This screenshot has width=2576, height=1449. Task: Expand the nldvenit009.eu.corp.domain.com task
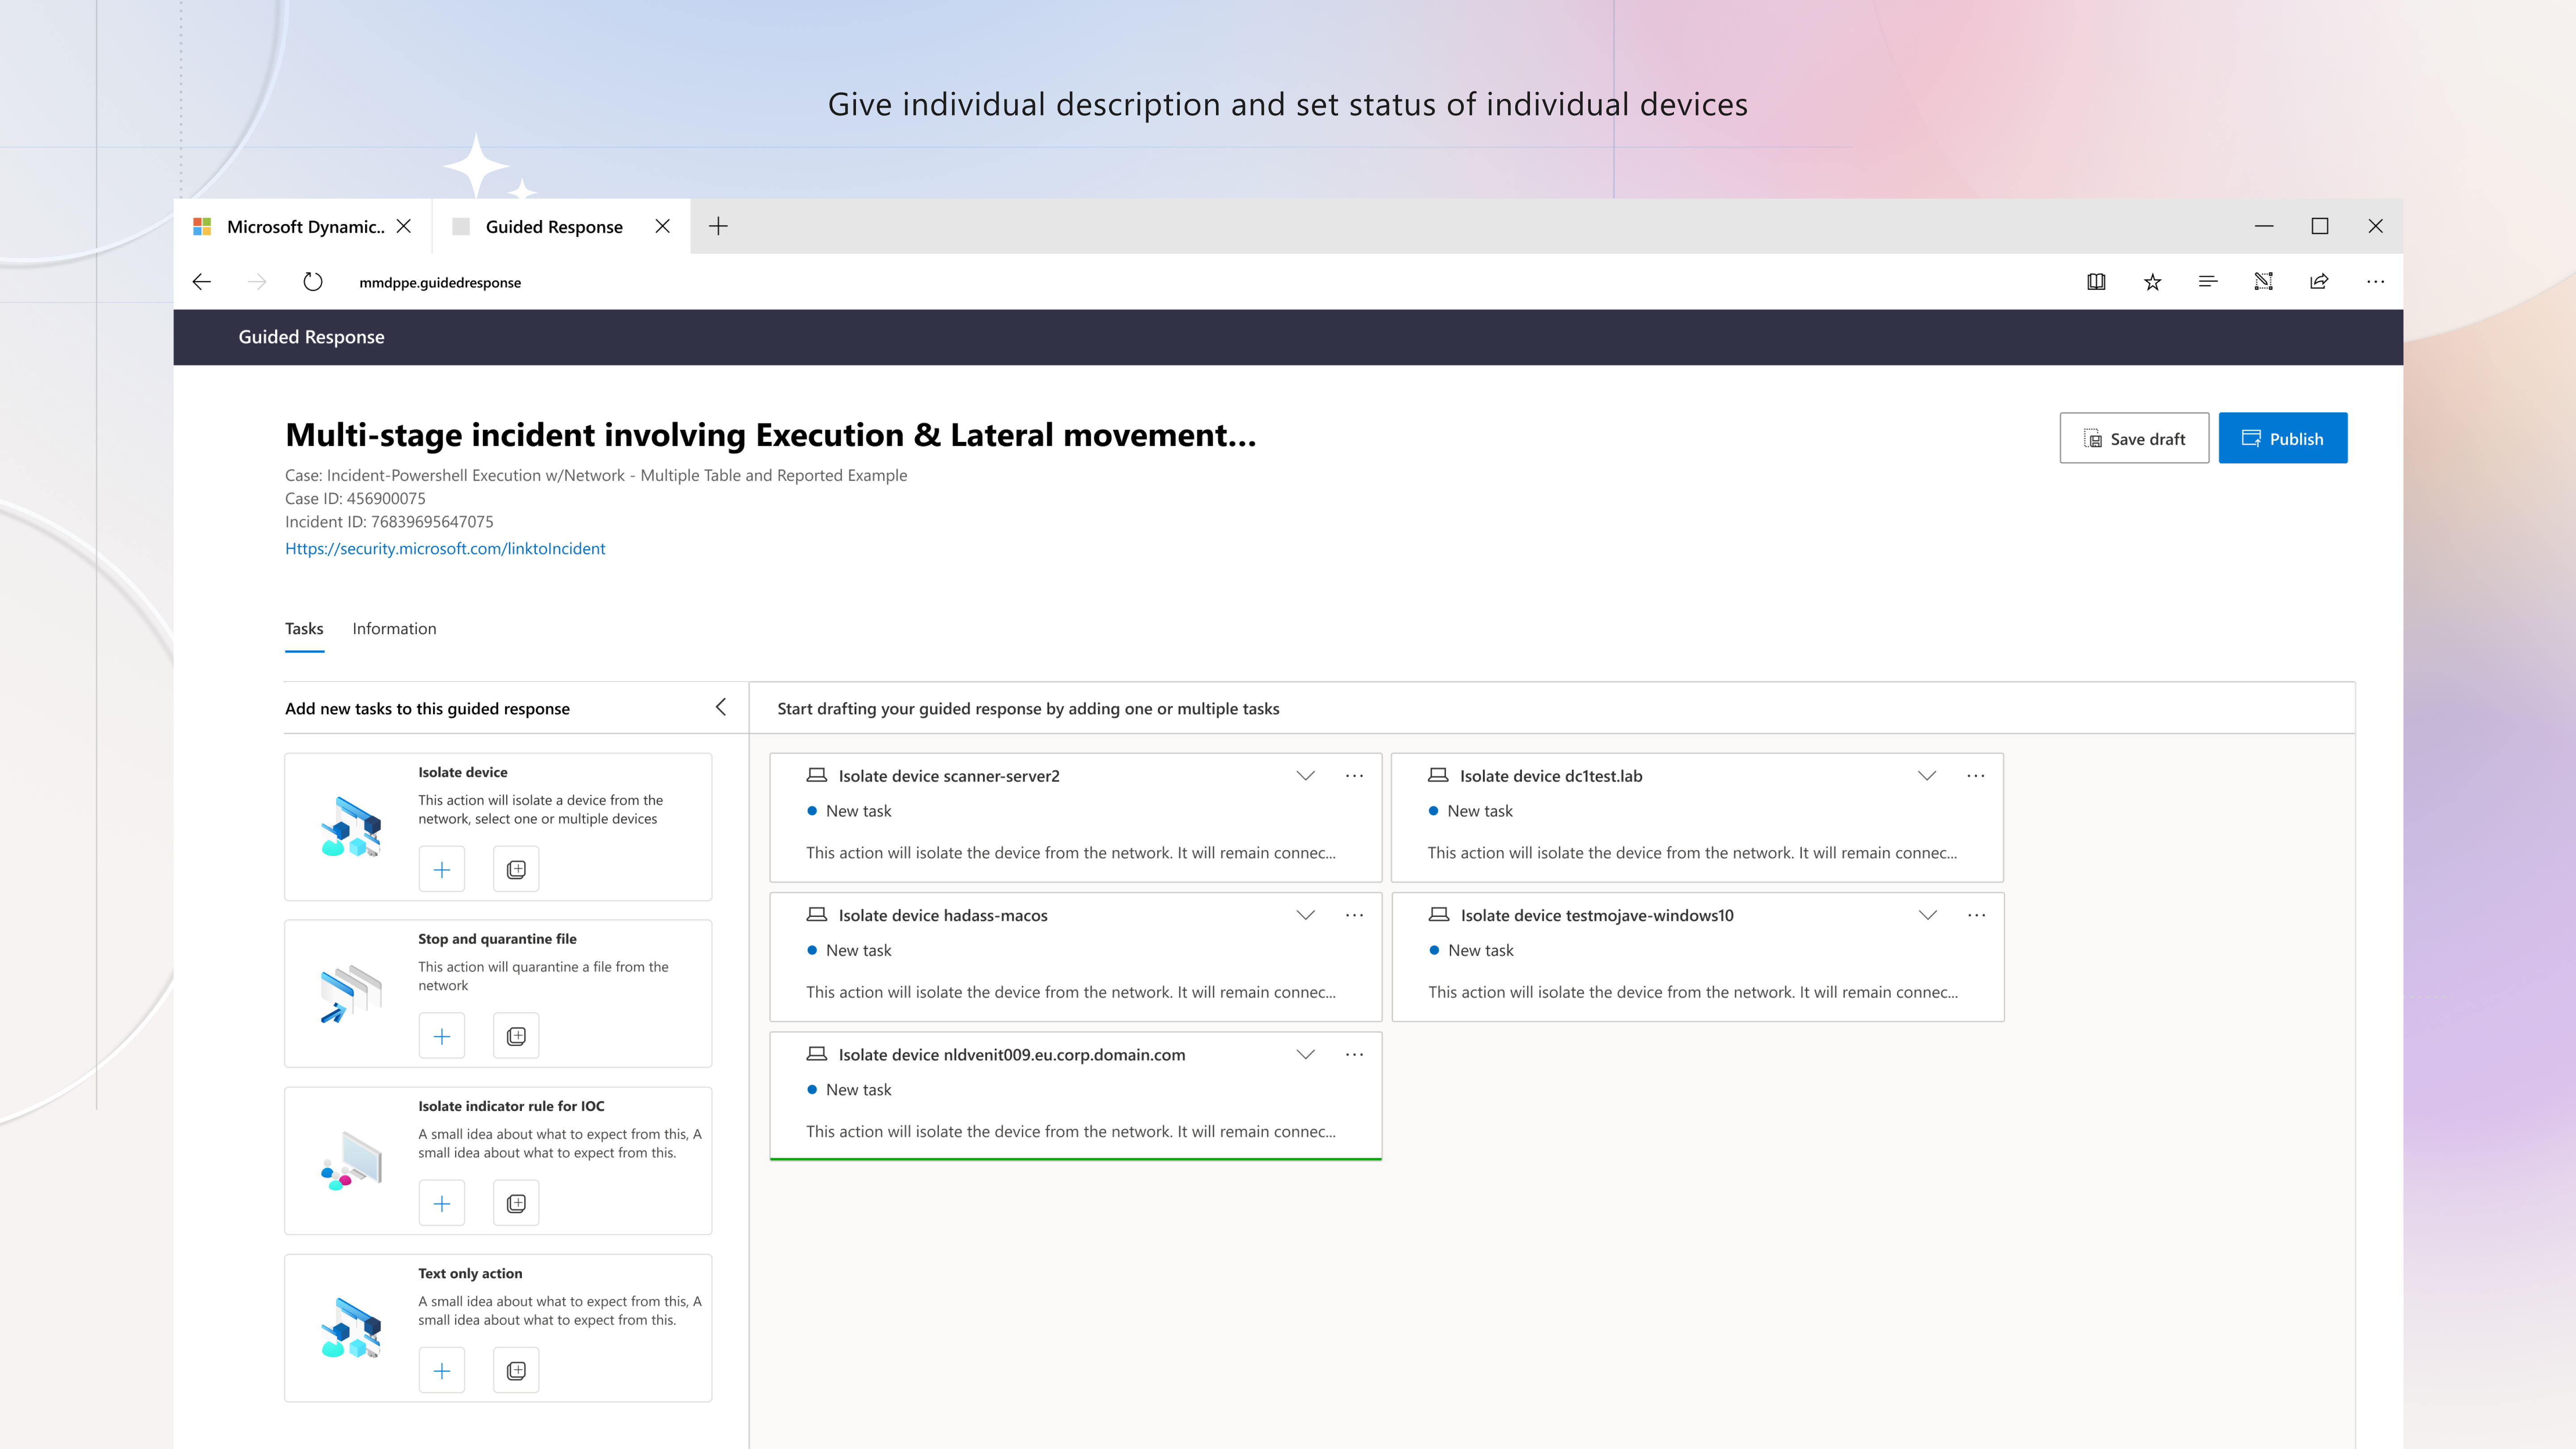pos(1305,1054)
